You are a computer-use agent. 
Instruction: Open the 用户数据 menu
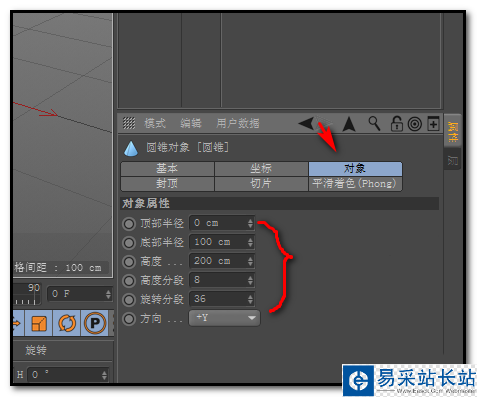click(238, 123)
